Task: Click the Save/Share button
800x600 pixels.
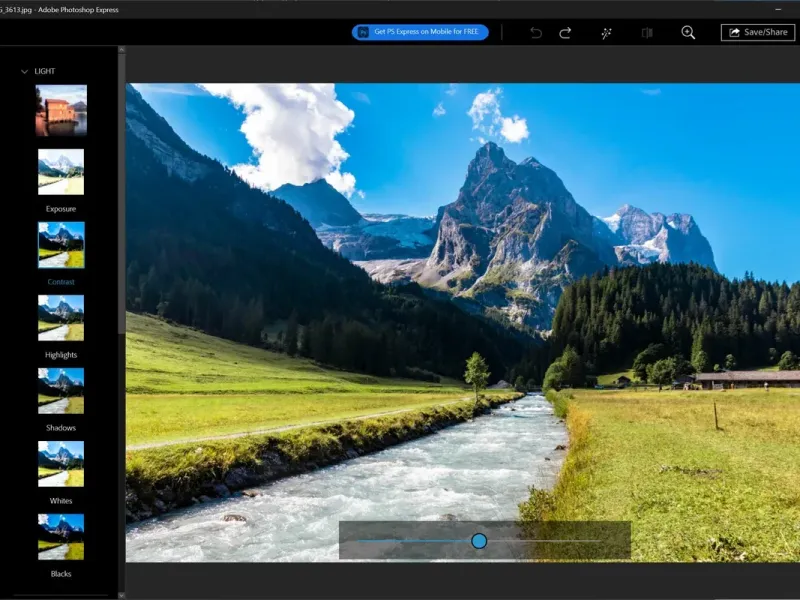Action: tap(758, 32)
